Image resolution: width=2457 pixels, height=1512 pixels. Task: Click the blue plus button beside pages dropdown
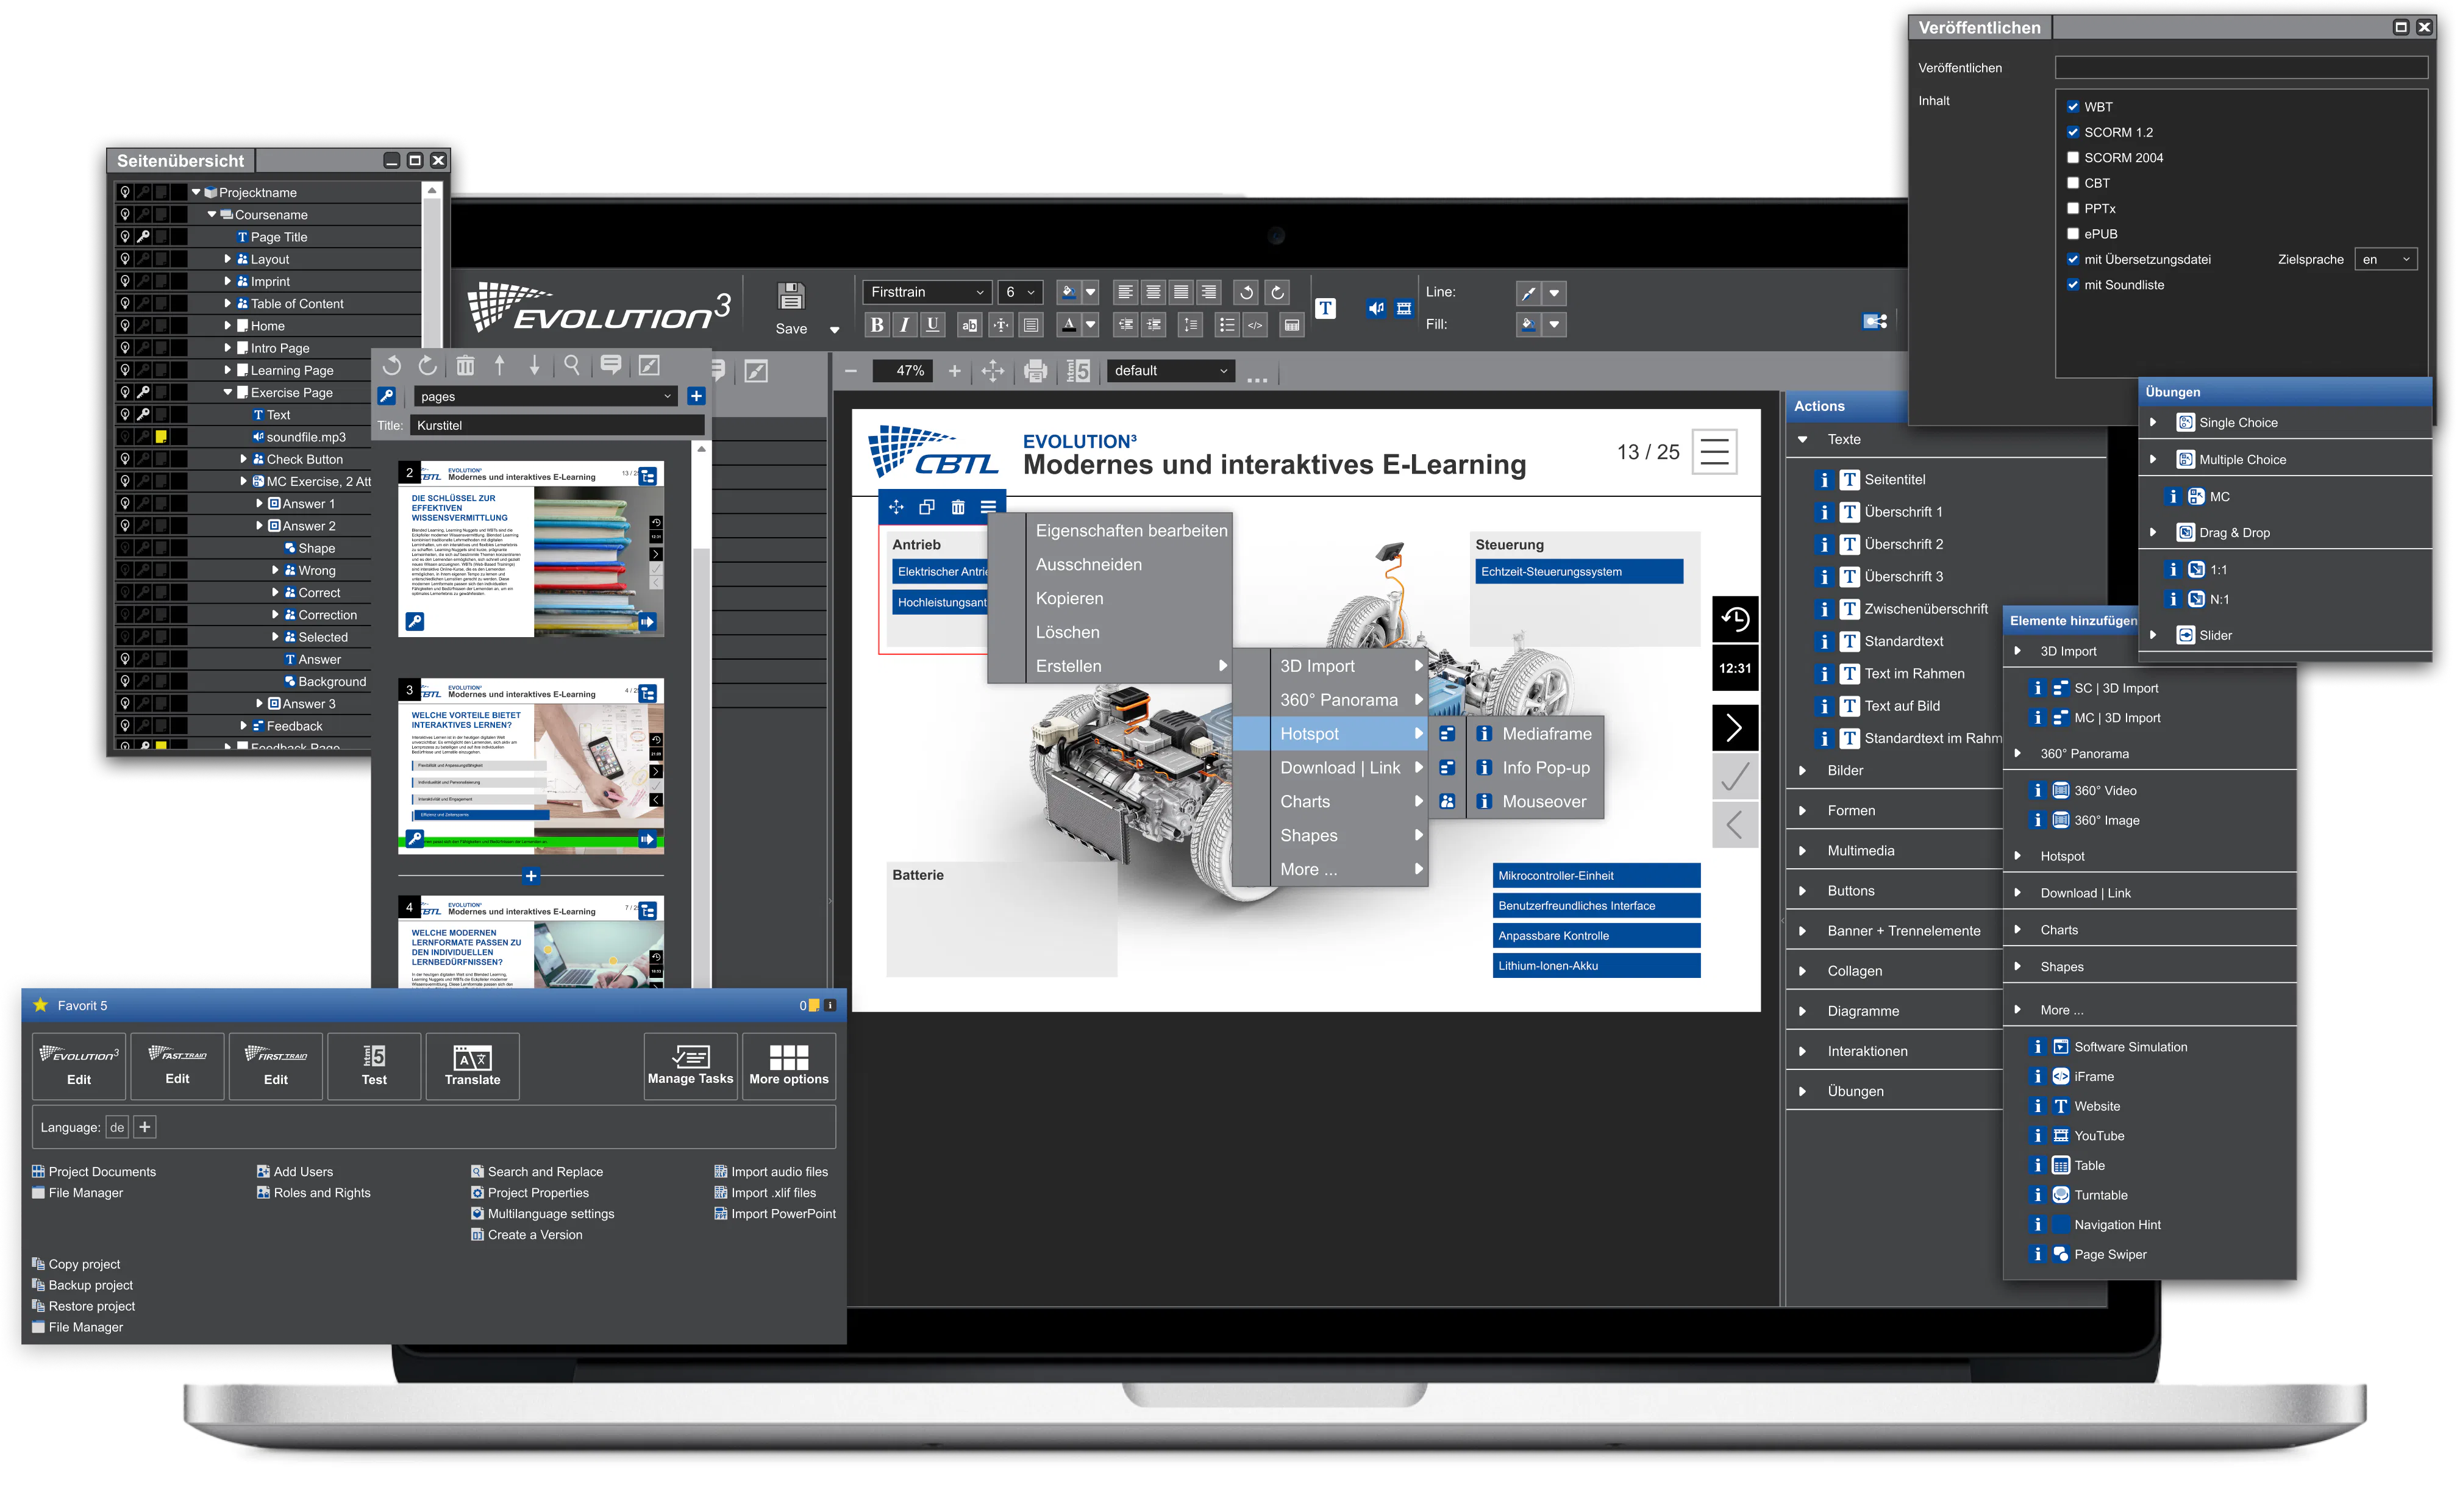click(x=697, y=396)
